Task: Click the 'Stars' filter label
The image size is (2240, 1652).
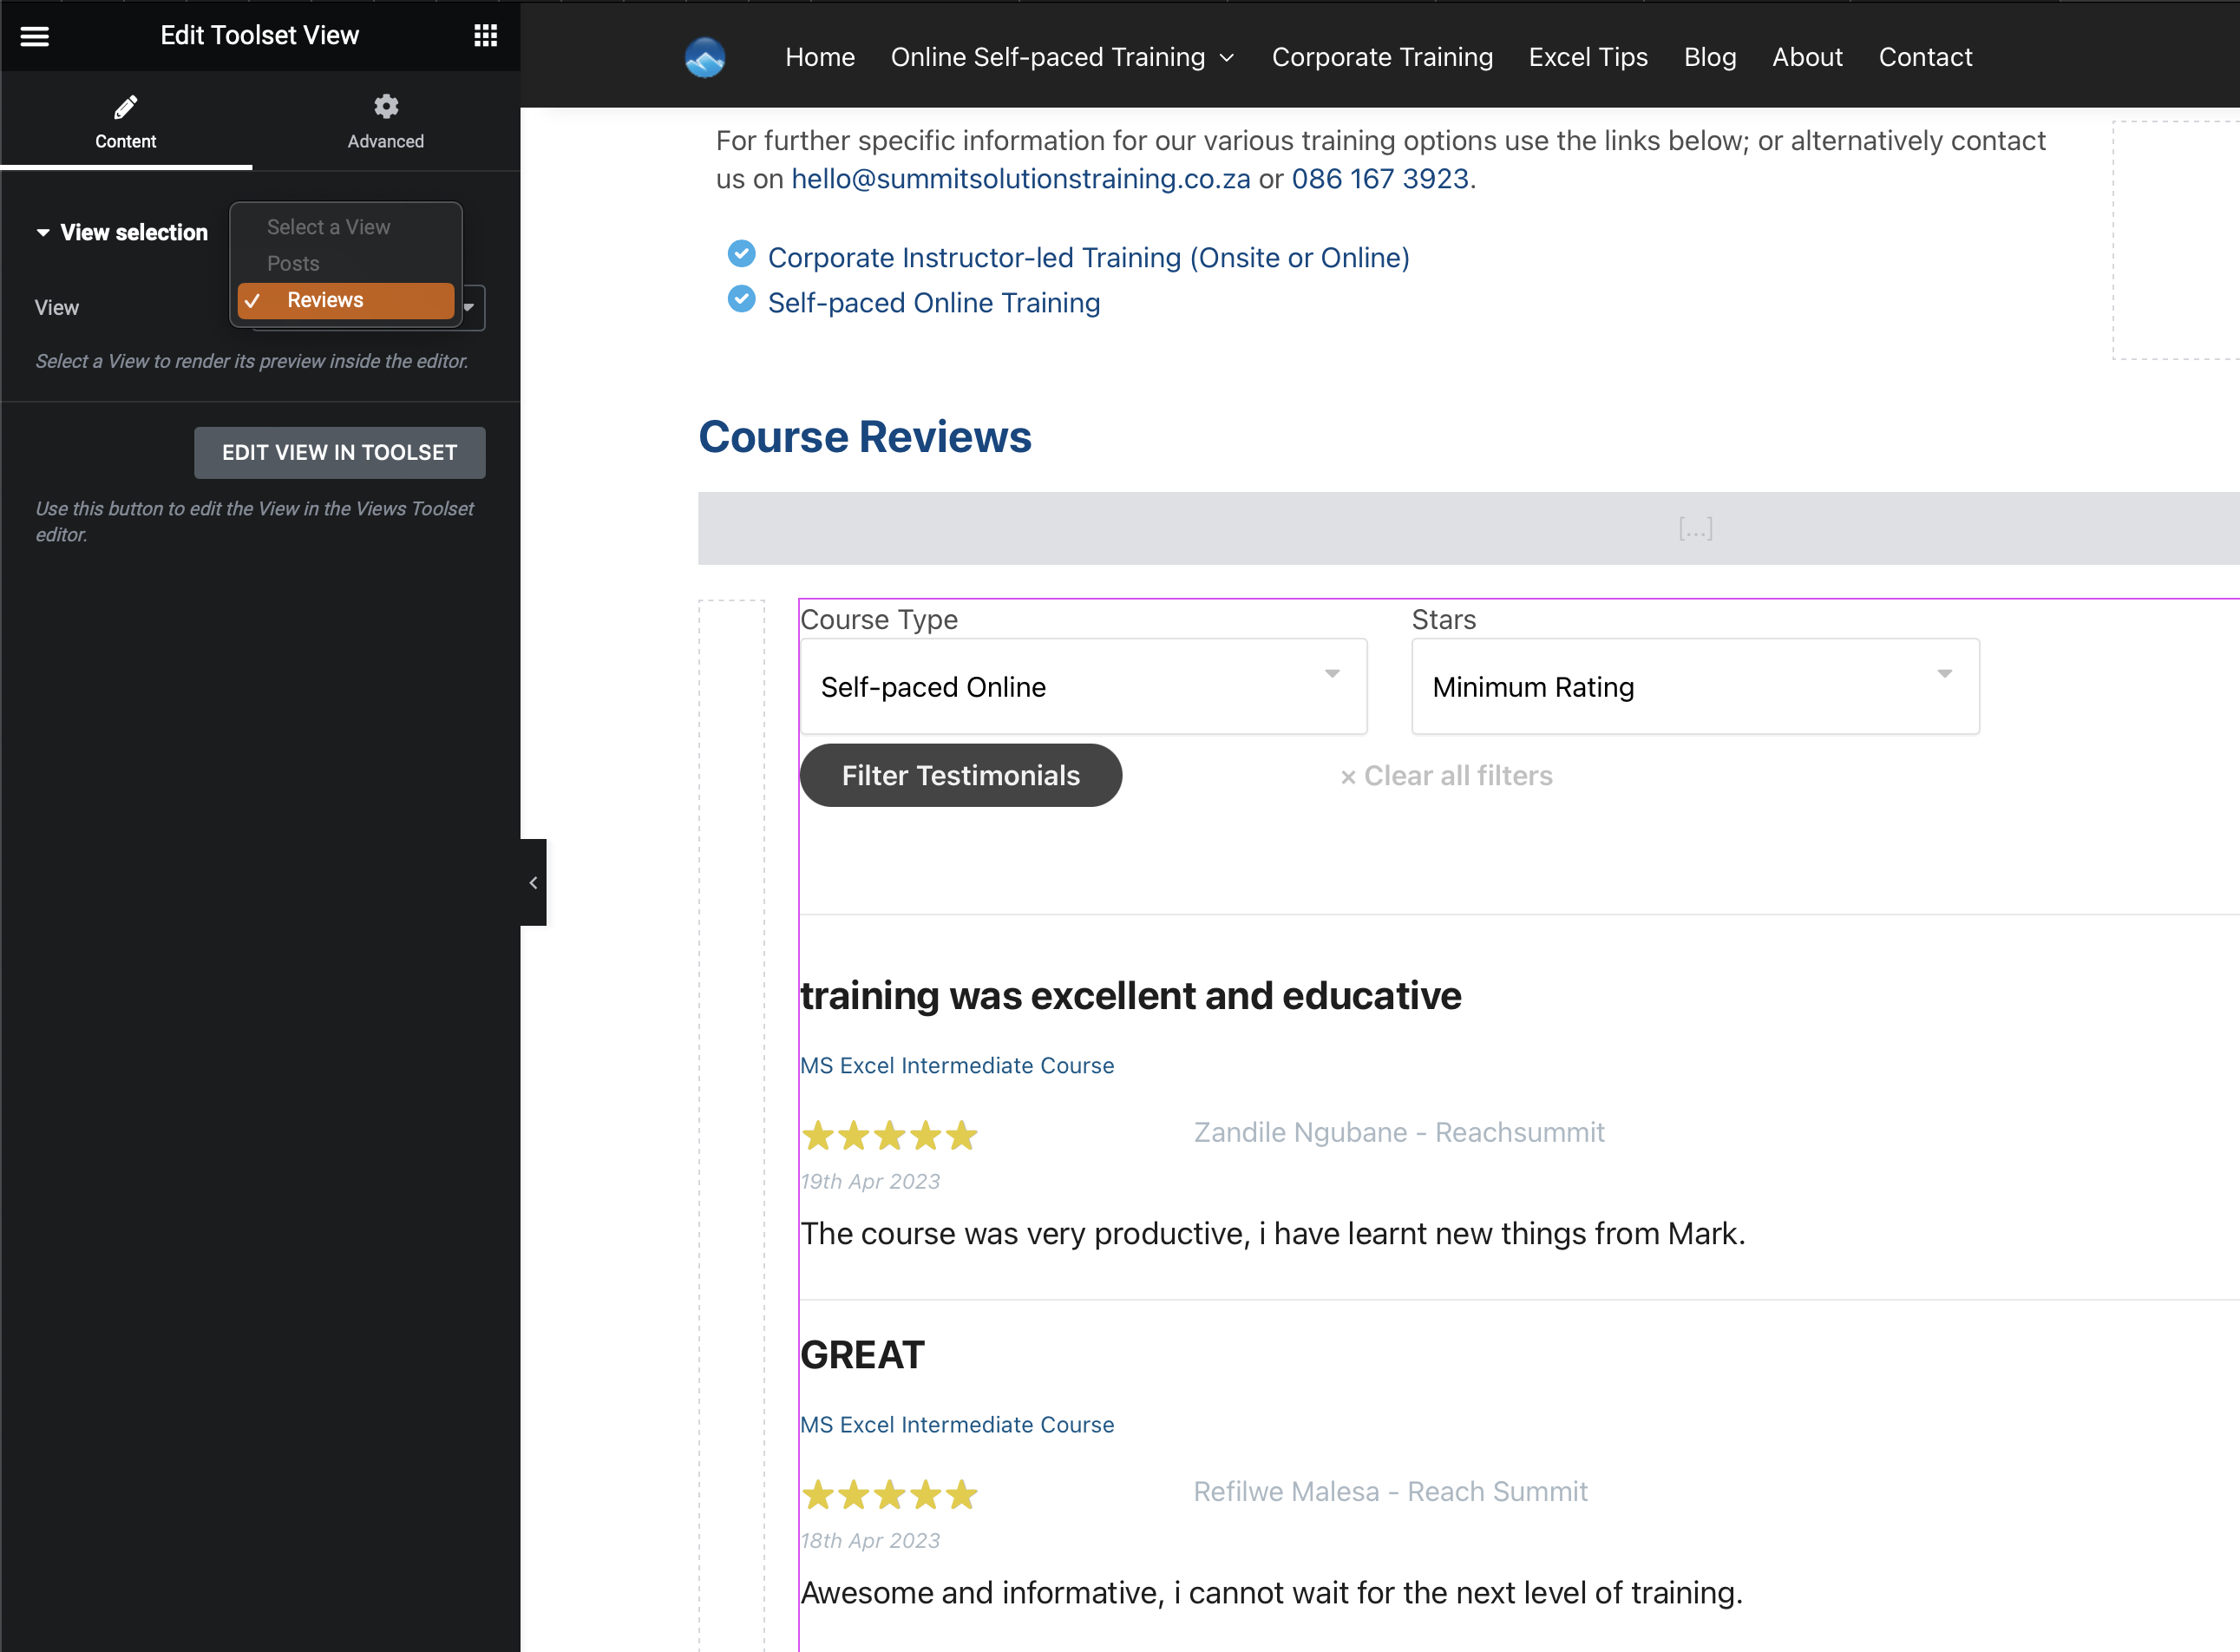Action: pyautogui.click(x=1444, y=620)
